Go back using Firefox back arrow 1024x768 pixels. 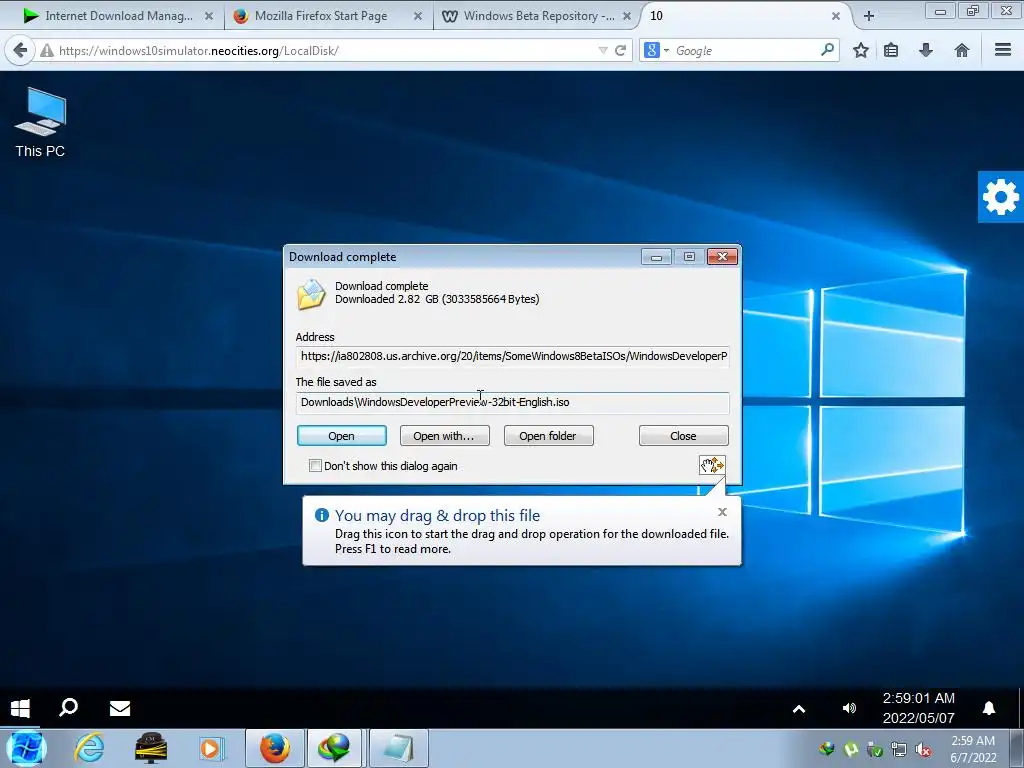[x=20, y=50]
